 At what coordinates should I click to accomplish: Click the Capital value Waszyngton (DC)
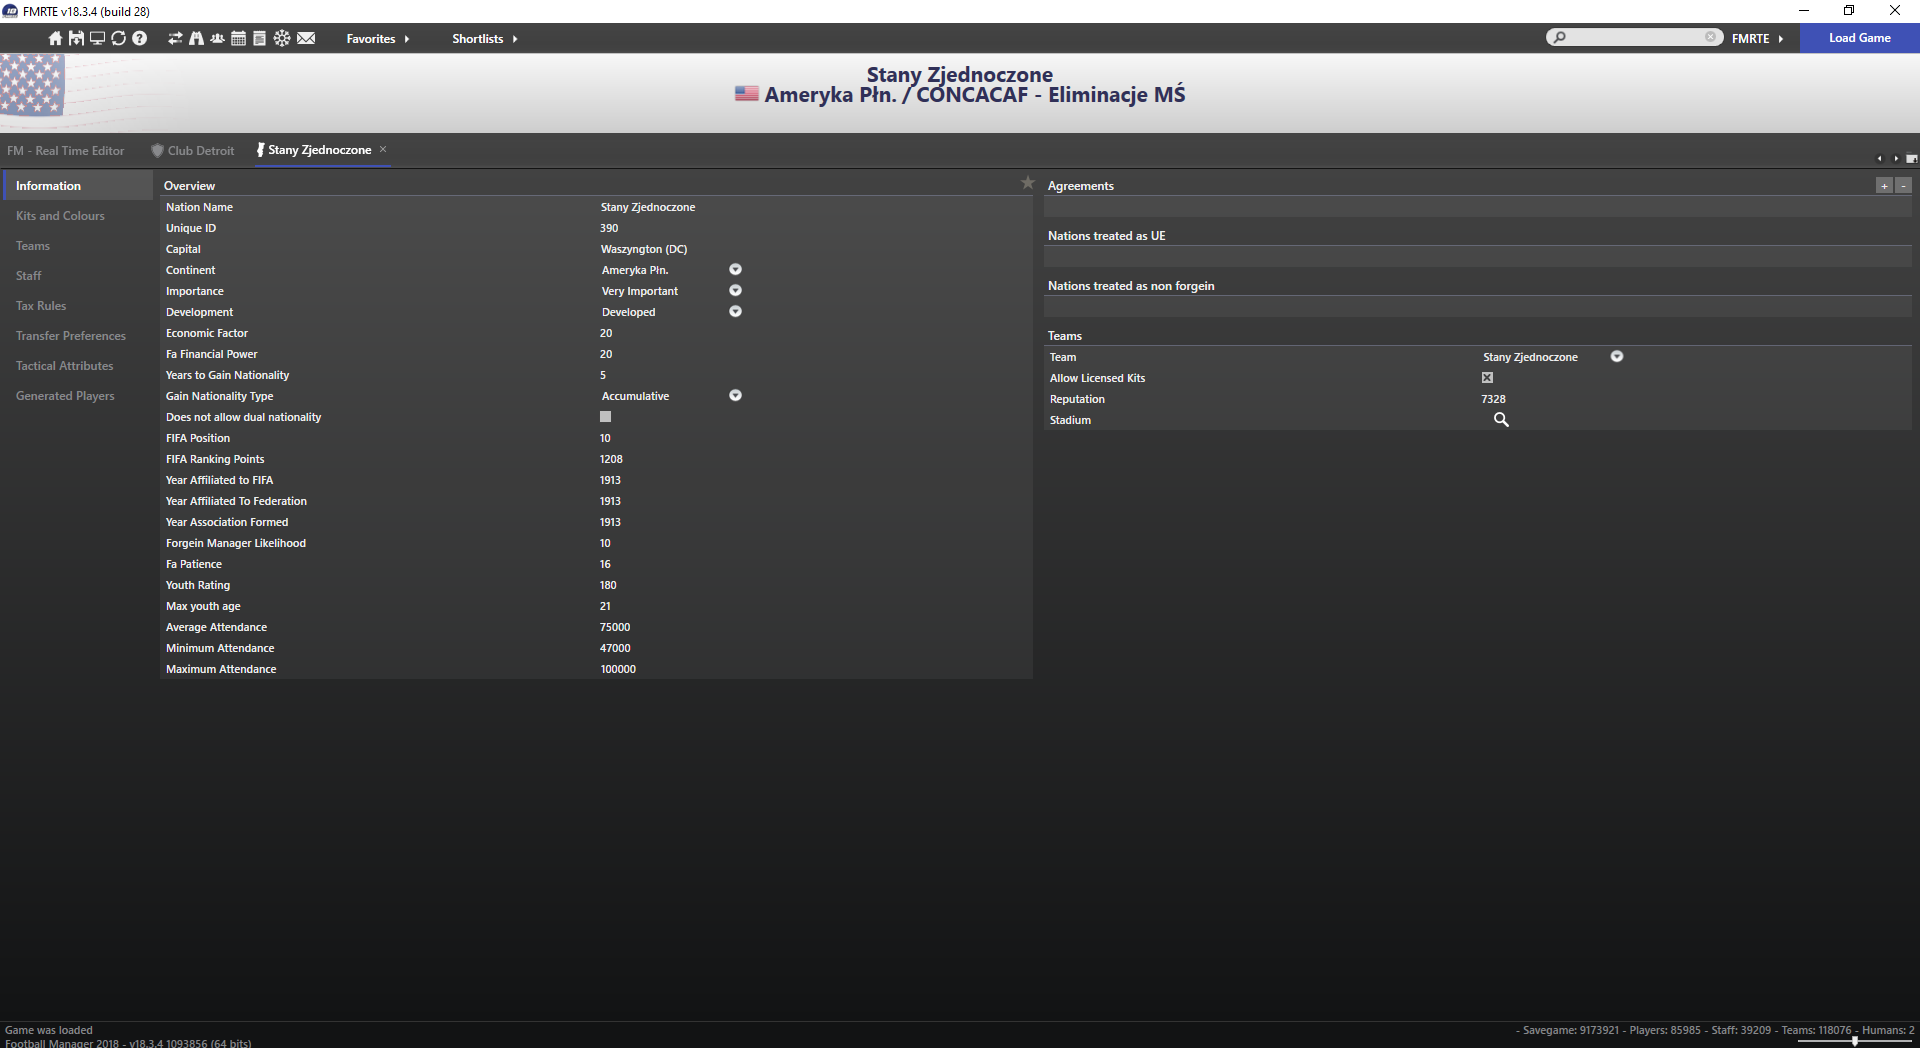click(x=644, y=249)
